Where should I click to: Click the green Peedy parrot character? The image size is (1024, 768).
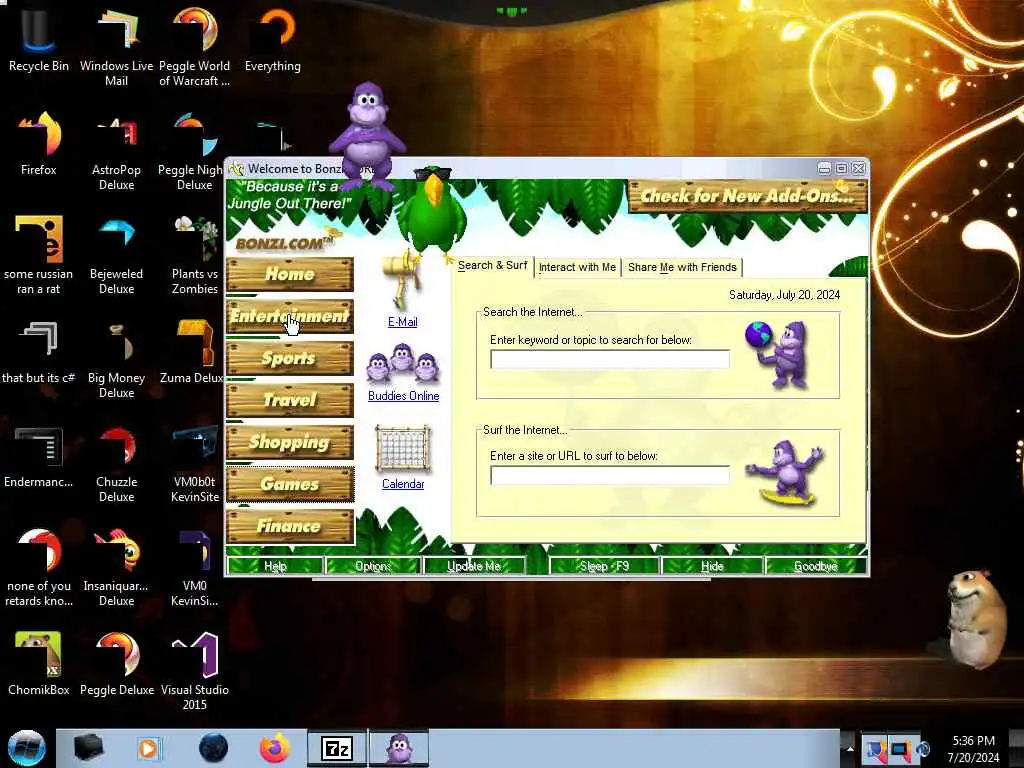tap(432, 210)
